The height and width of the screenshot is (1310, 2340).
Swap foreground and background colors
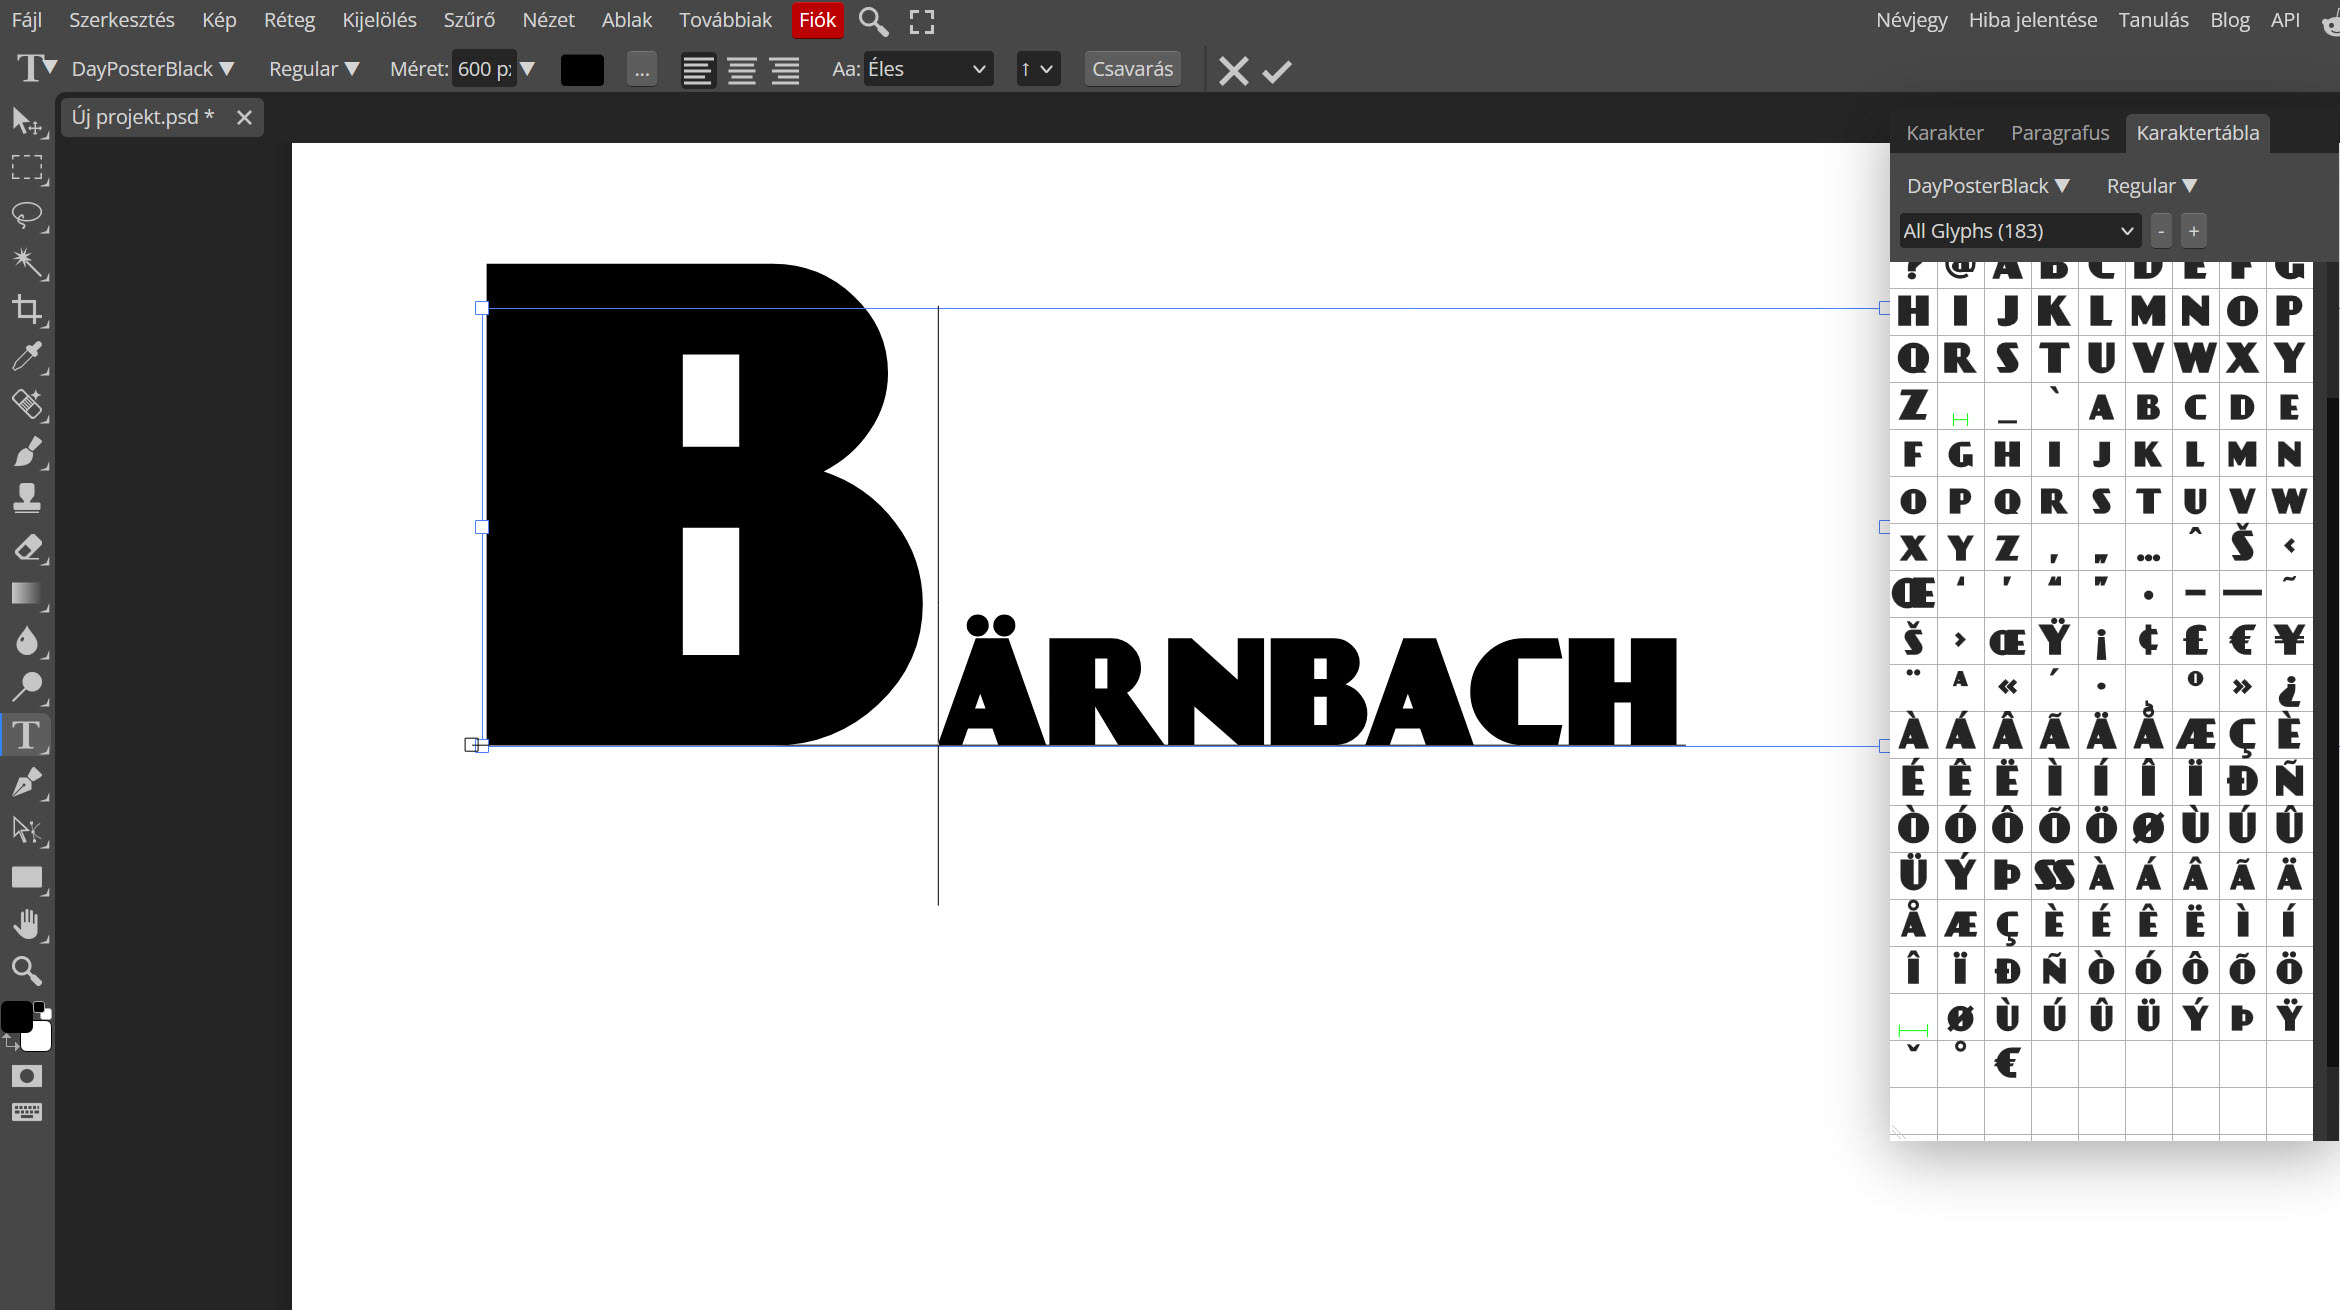pyautogui.click(x=12, y=1043)
